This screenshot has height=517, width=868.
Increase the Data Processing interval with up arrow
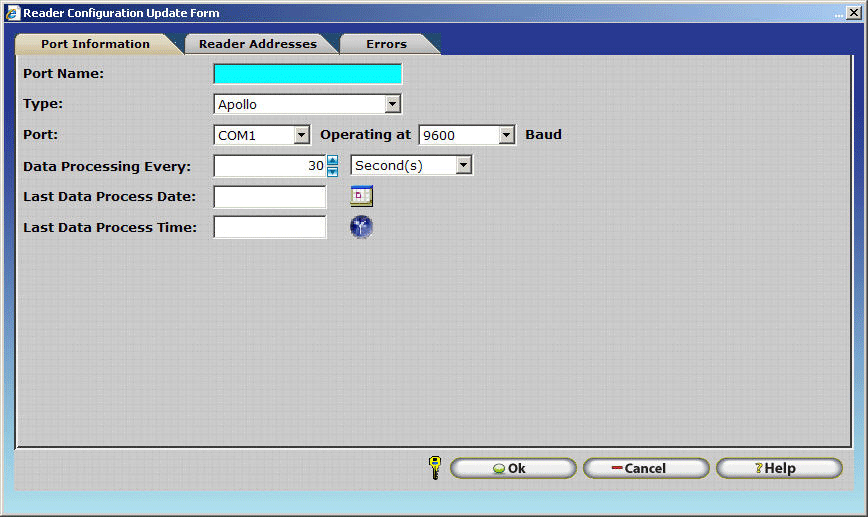(333, 160)
